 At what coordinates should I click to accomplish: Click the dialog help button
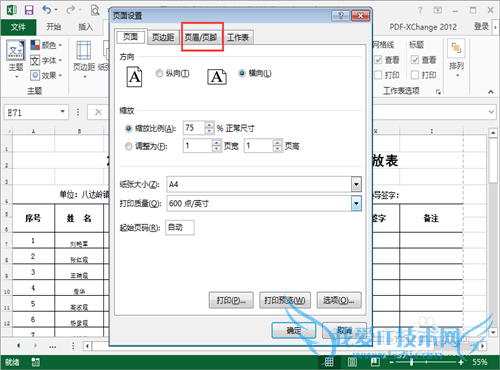click(x=340, y=16)
